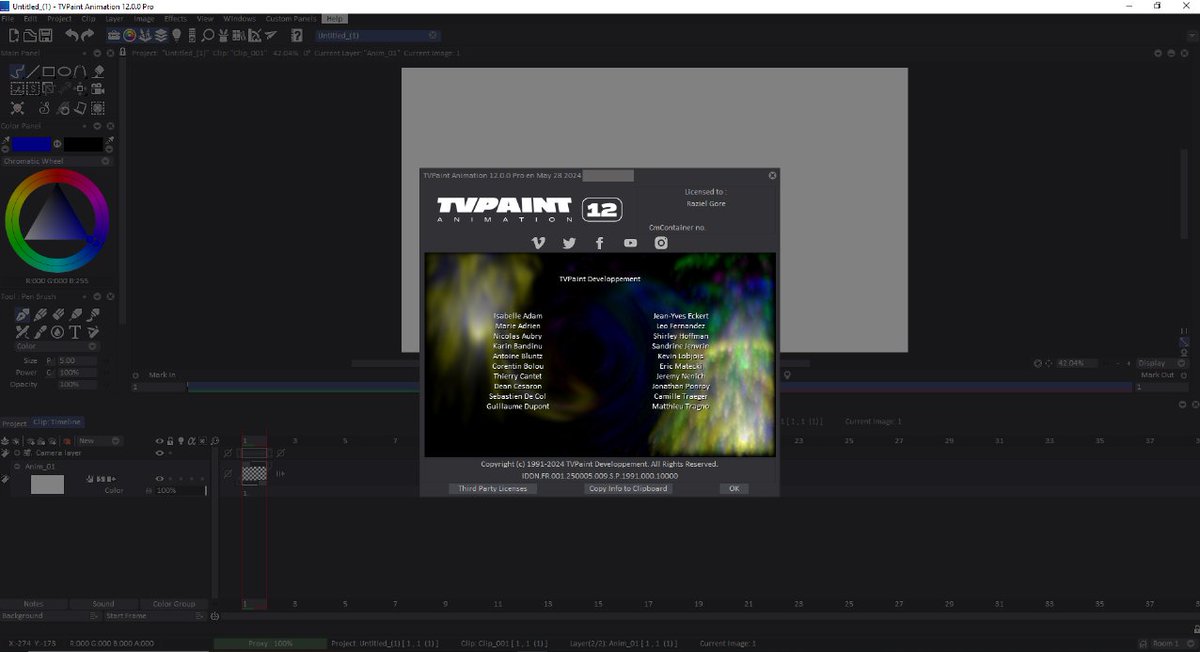Click the paper plane icon in the toolbar
The height and width of the screenshot is (652, 1200).
click(x=270, y=35)
